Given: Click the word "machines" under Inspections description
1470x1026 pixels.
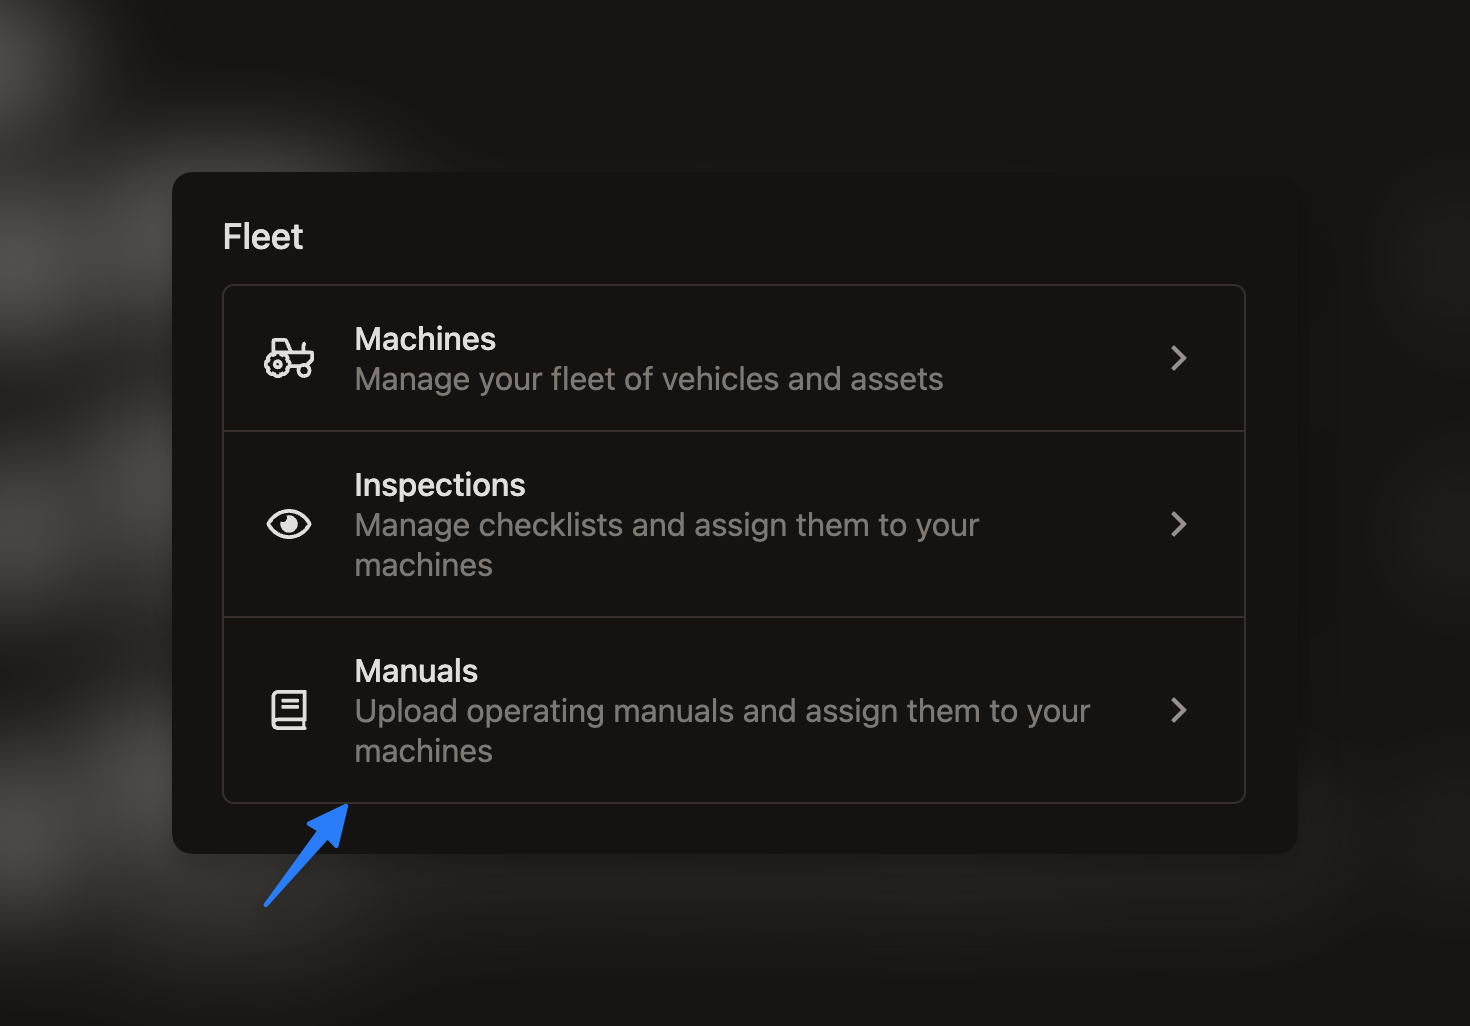Looking at the screenshot, I should (424, 565).
